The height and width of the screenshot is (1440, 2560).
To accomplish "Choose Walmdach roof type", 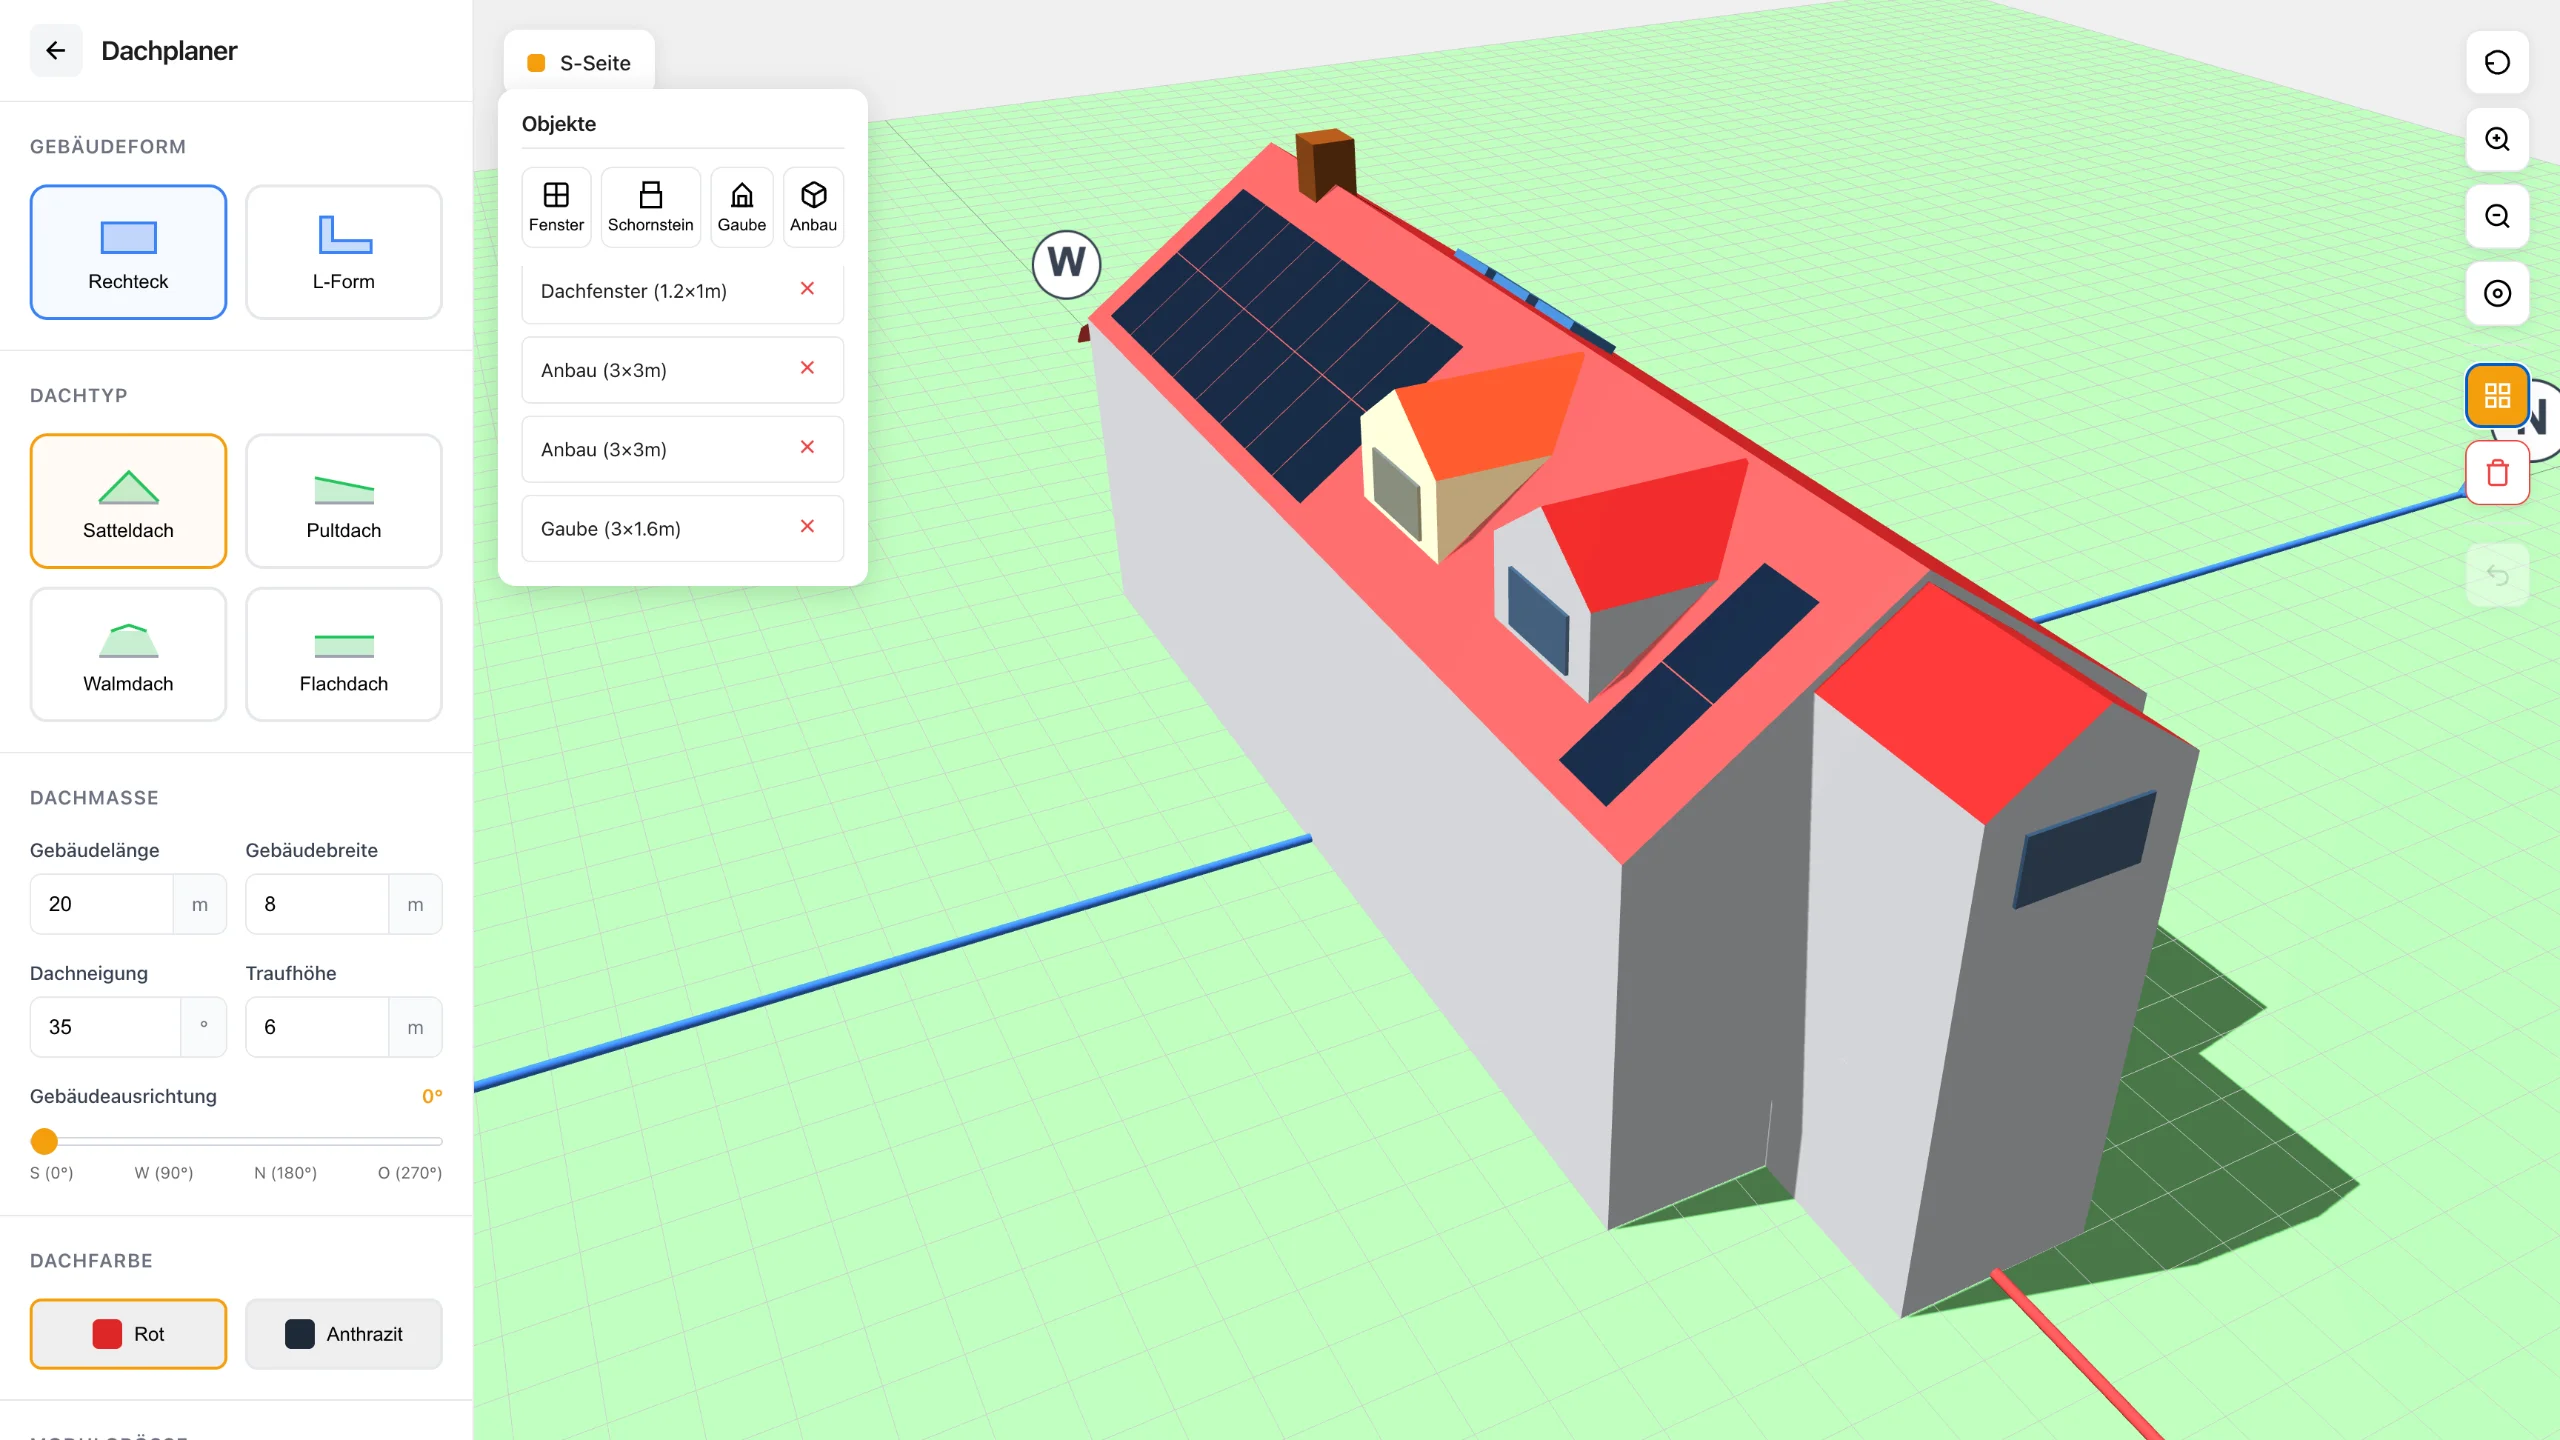I will click(128, 654).
